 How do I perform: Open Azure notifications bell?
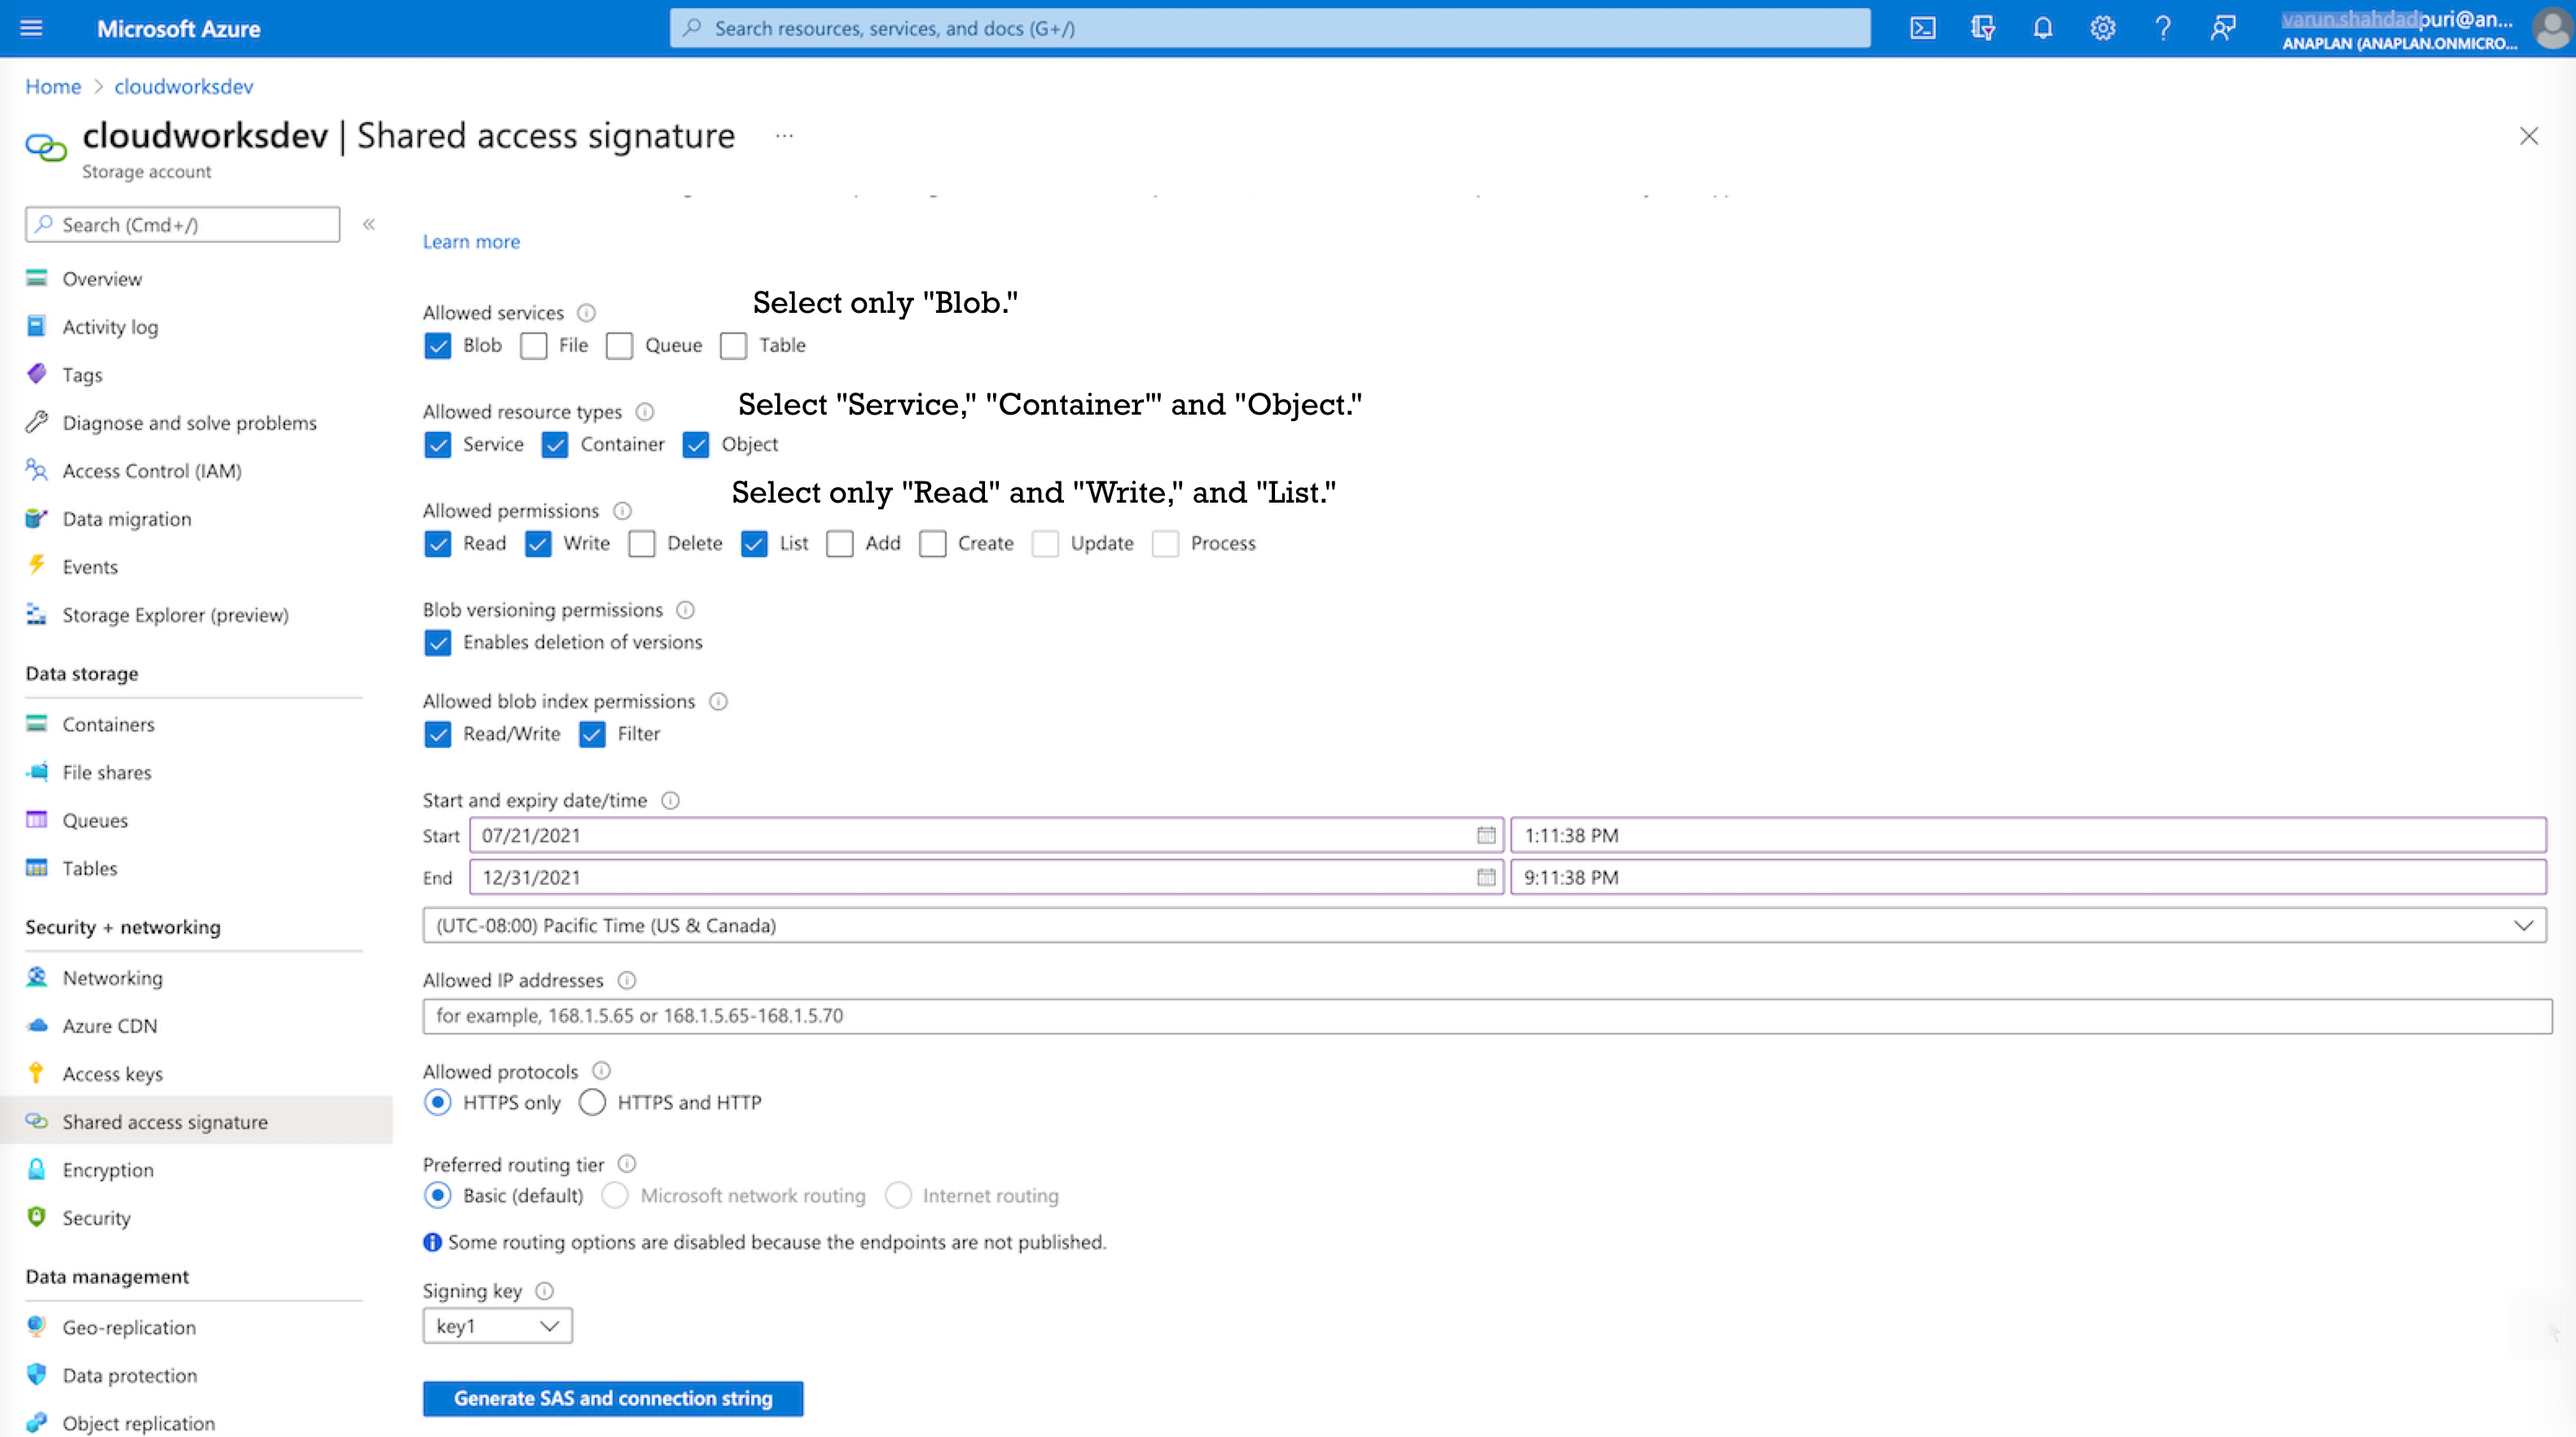coord(2042,28)
